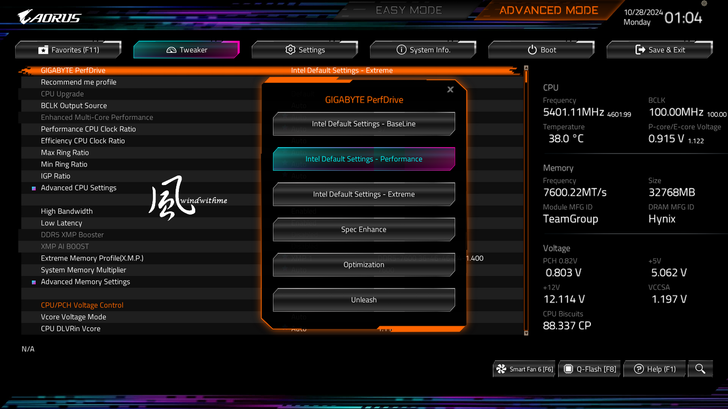Select Advanced Mode header

pyautogui.click(x=548, y=10)
